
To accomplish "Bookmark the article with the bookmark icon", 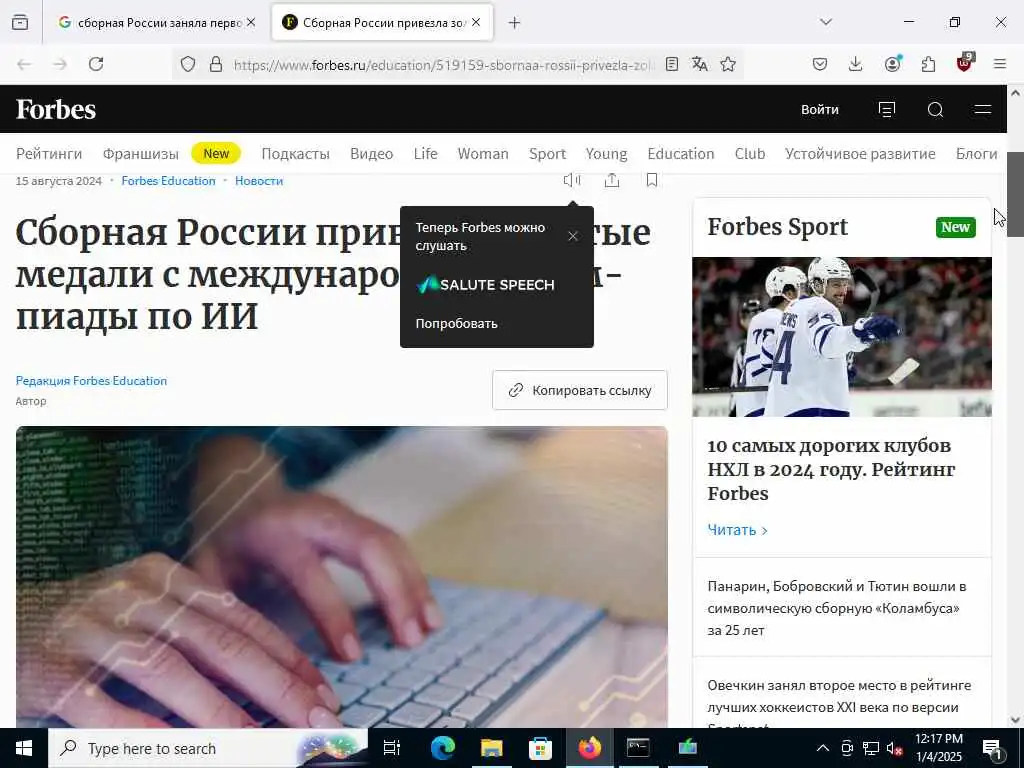I will 652,180.
